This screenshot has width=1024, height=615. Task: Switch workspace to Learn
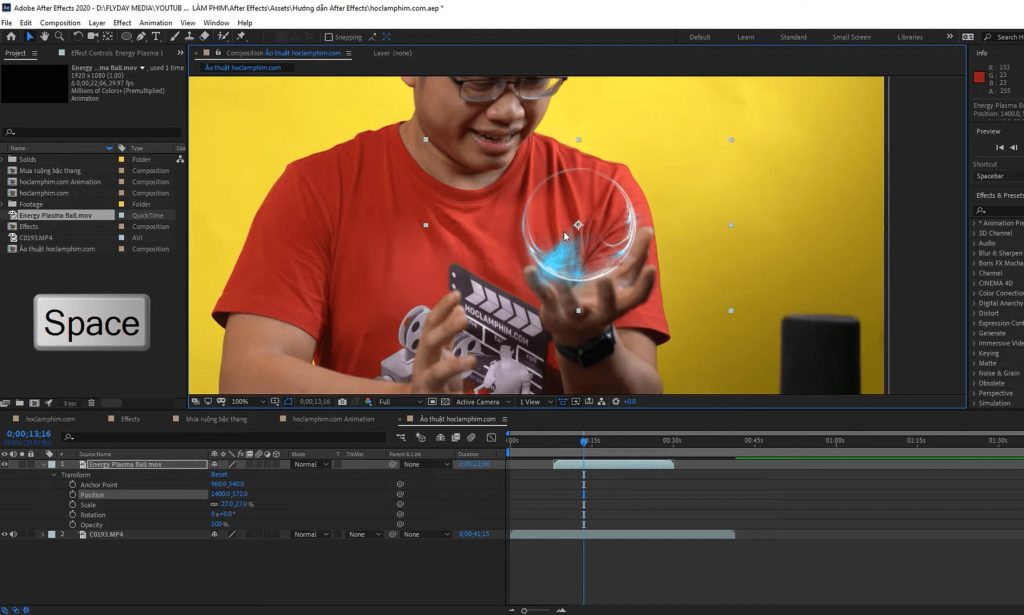[x=746, y=36]
